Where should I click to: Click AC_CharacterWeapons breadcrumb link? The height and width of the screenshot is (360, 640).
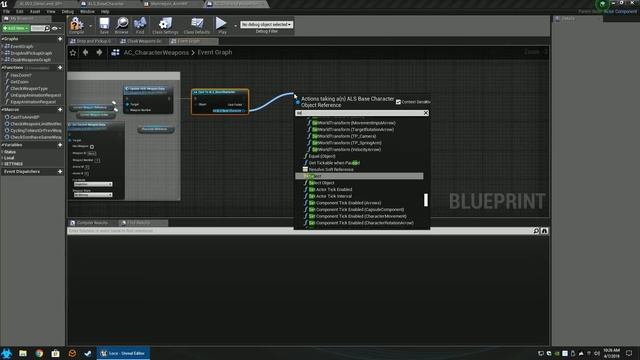pyautogui.click(x=156, y=52)
